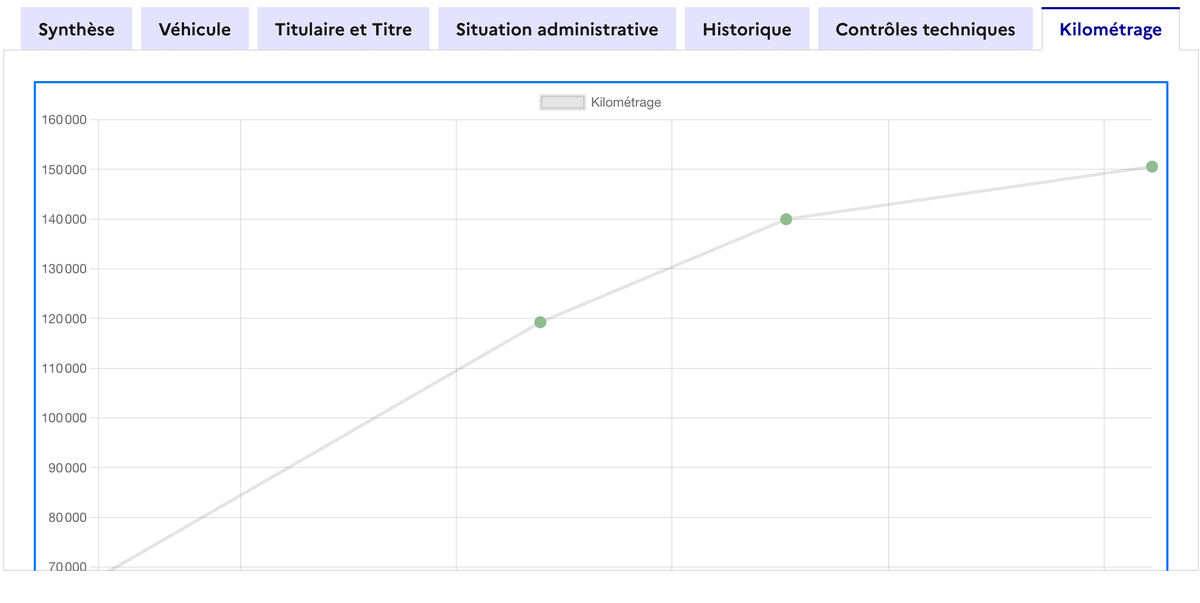Click the 110 000 y-axis label
This screenshot has width=1200, height=603.
coord(64,369)
